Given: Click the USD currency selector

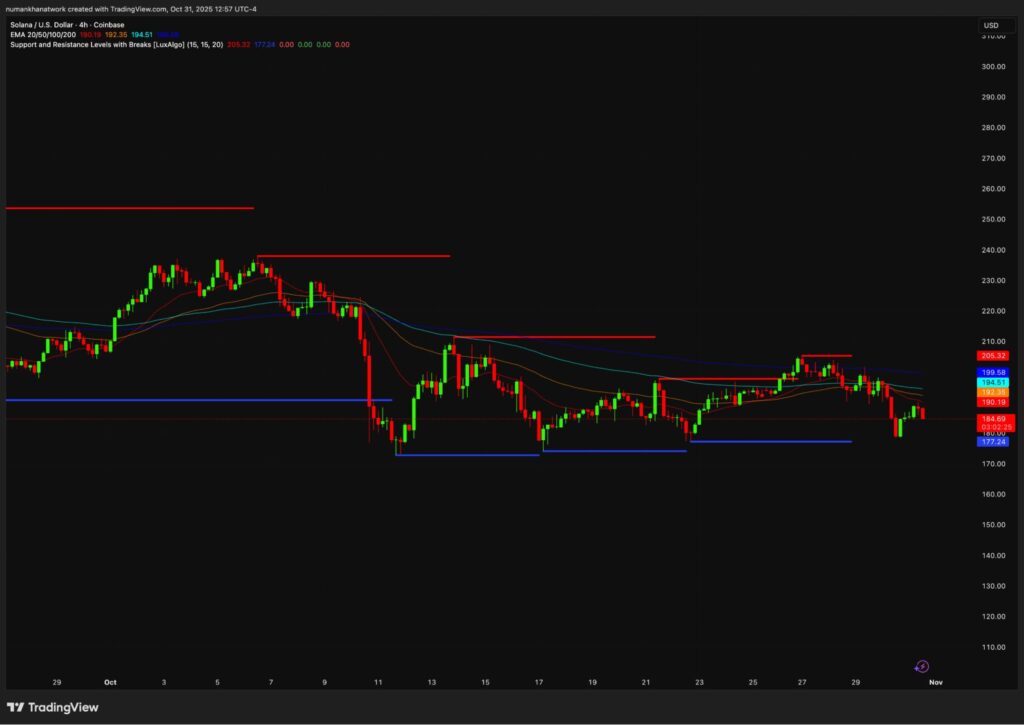Looking at the screenshot, I should click(991, 25).
